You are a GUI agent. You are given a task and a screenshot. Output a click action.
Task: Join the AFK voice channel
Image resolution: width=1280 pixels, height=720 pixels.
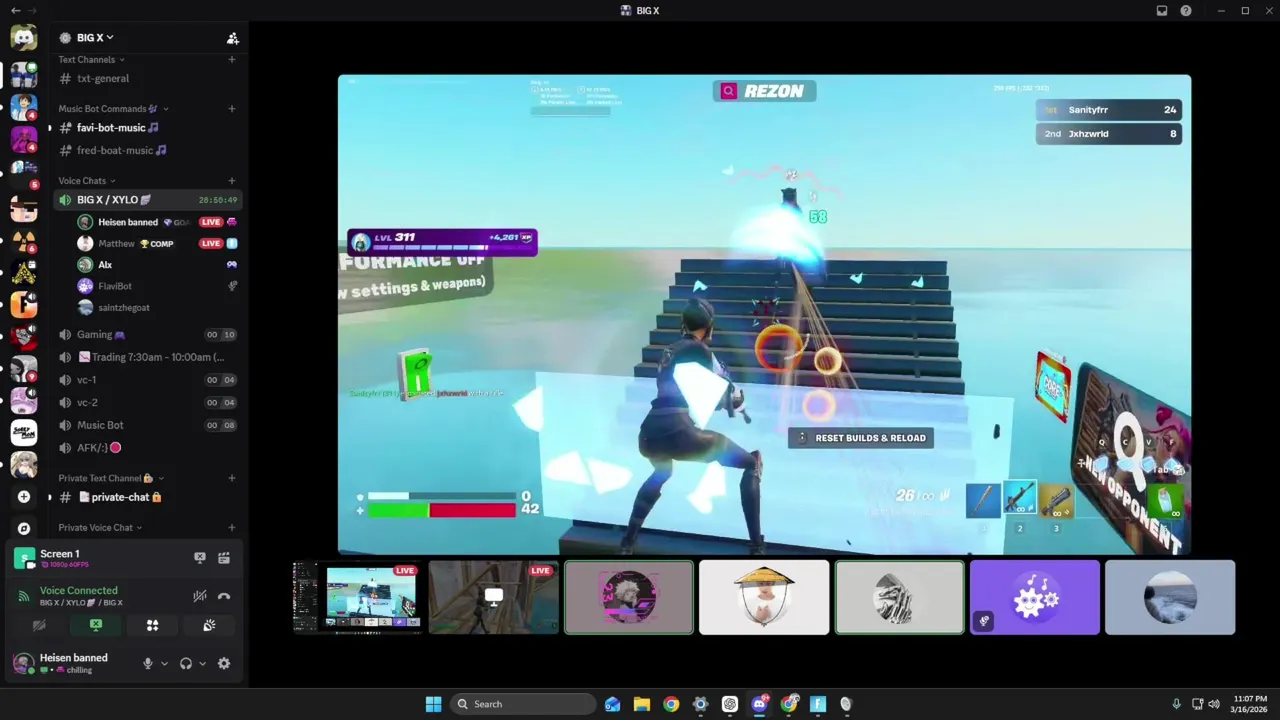coord(148,447)
